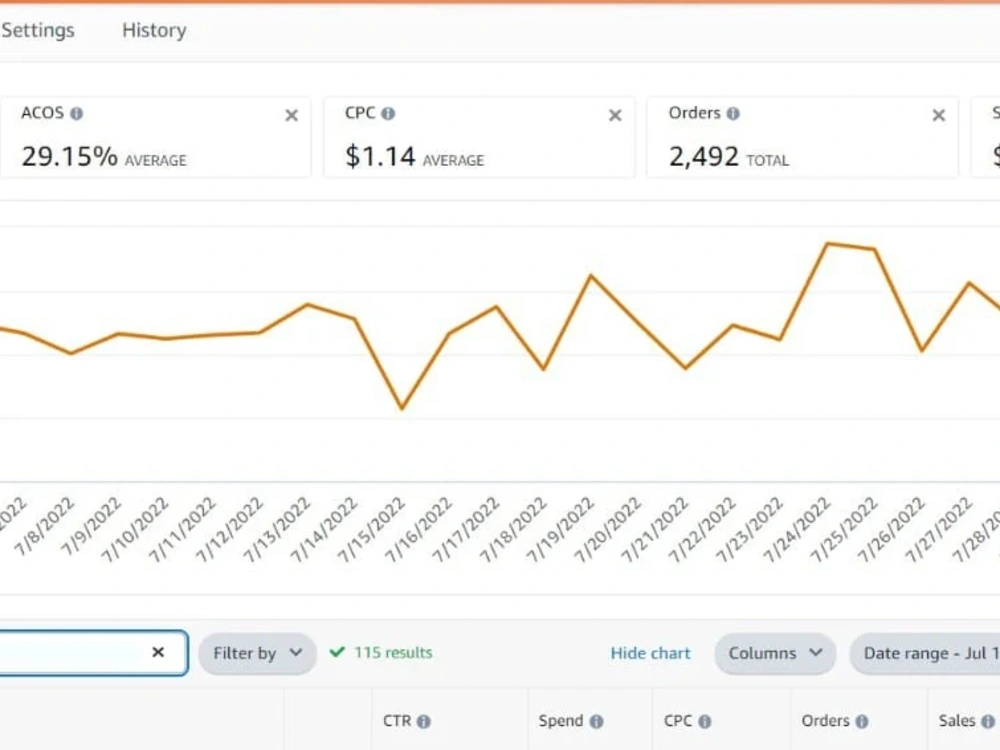Open CTR column info tooltip icon
The height and width of the screenshot is (750, 1000).
423,721
